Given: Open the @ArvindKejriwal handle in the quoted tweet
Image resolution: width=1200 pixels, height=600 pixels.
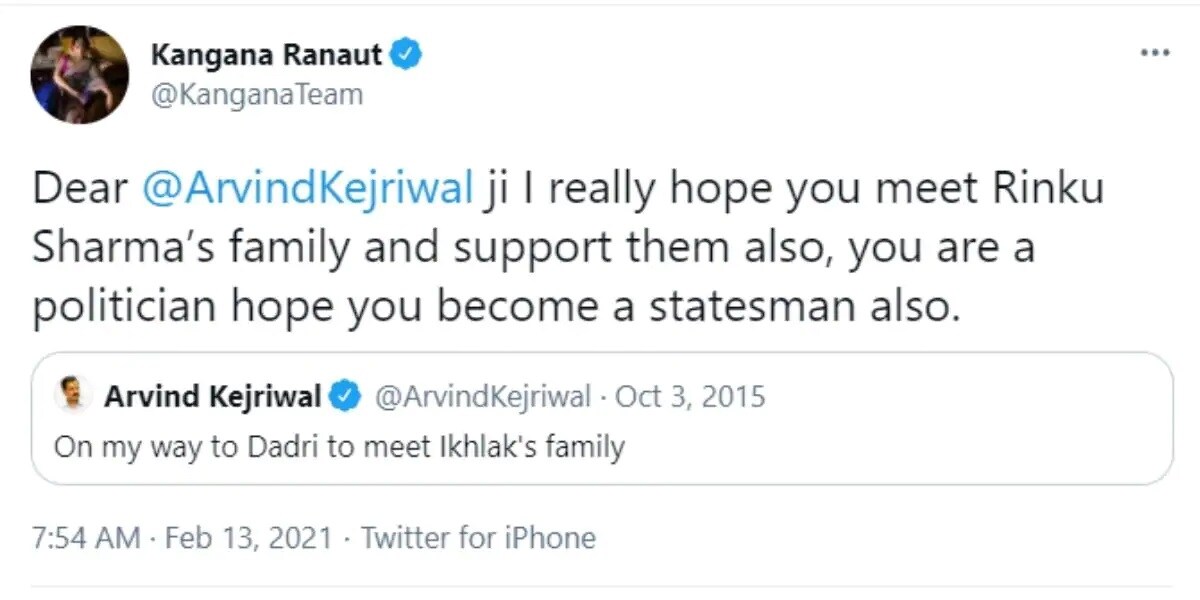Looking at the screenshot, I should (x=483, y=397).
